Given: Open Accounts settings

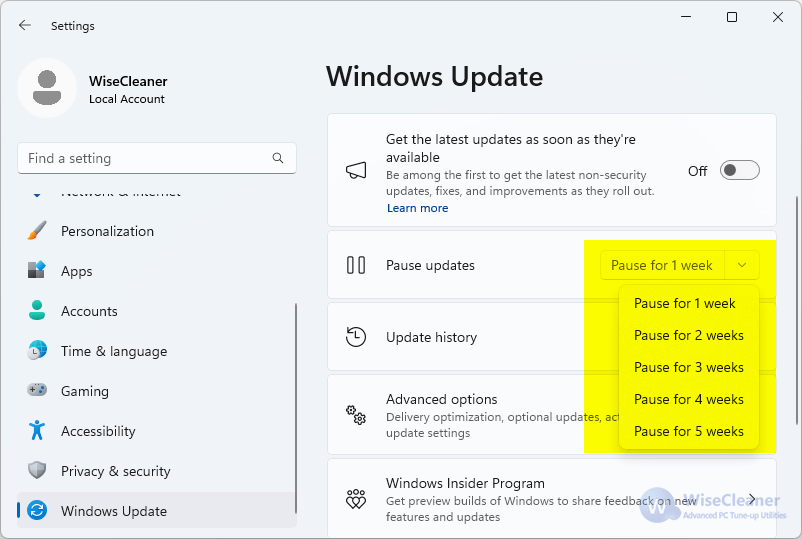Looking at the screenshot, I should click(157, 310).
